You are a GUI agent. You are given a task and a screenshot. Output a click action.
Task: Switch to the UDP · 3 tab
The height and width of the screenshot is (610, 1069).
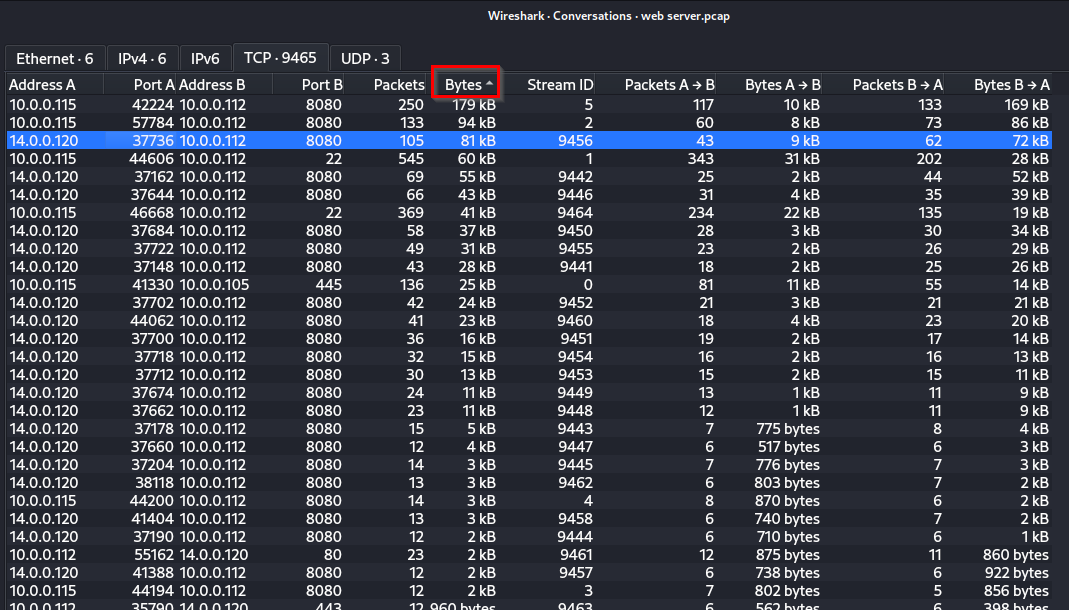(x=365, y=58)
